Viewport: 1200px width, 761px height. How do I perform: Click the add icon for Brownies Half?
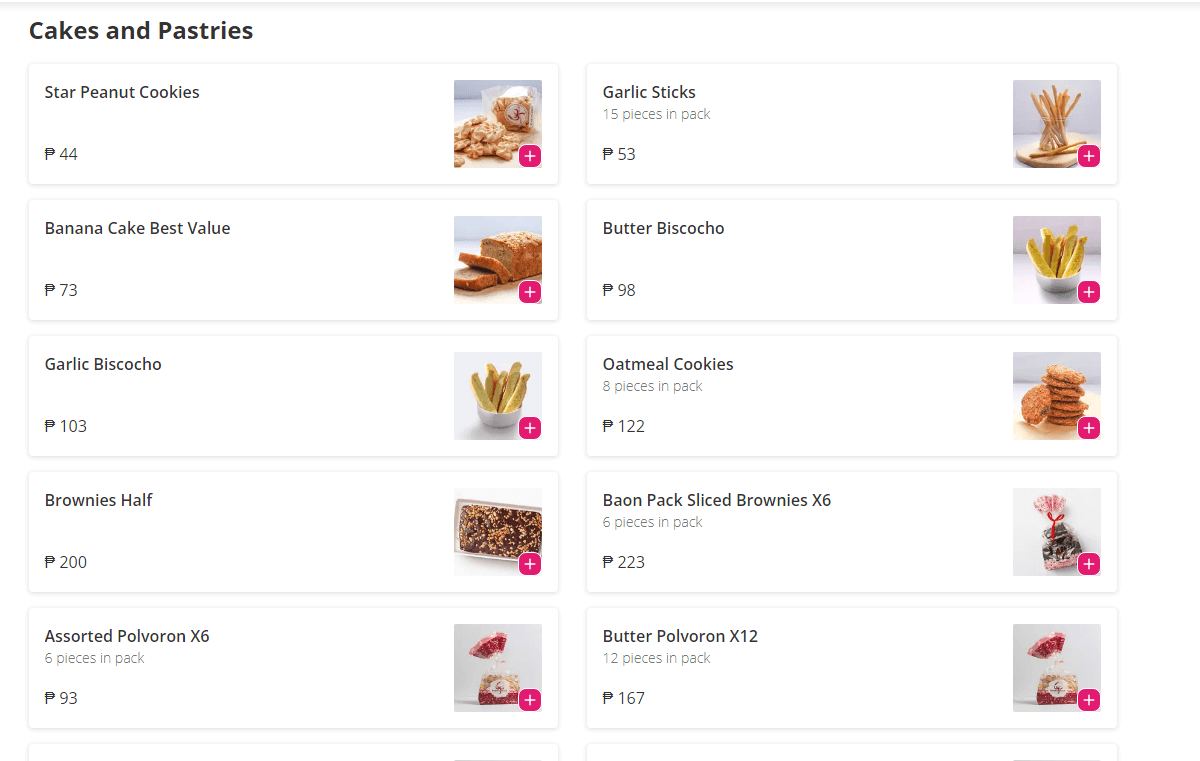pyautogui.click(x=531, y=564)
